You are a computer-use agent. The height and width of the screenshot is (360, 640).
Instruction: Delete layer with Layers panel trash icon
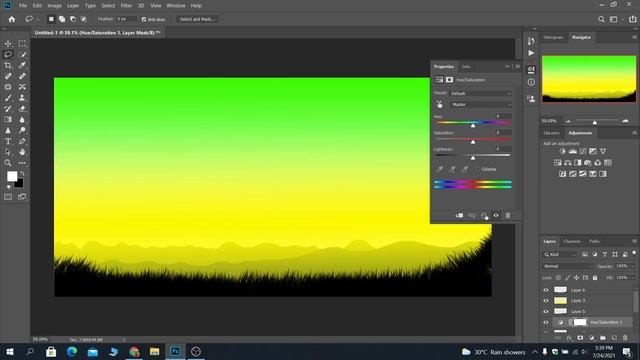(x=625, y=338)
